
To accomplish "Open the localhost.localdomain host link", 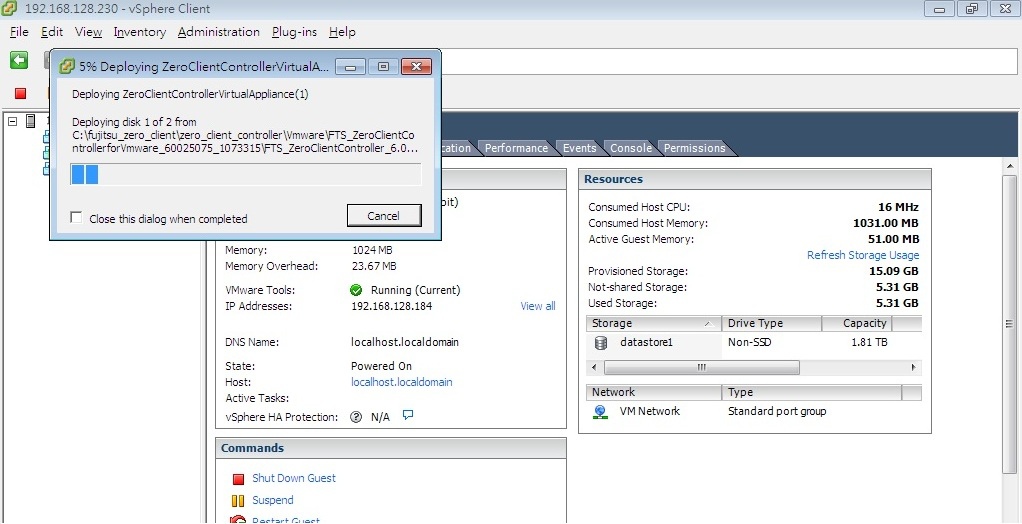I will (402, 382).
